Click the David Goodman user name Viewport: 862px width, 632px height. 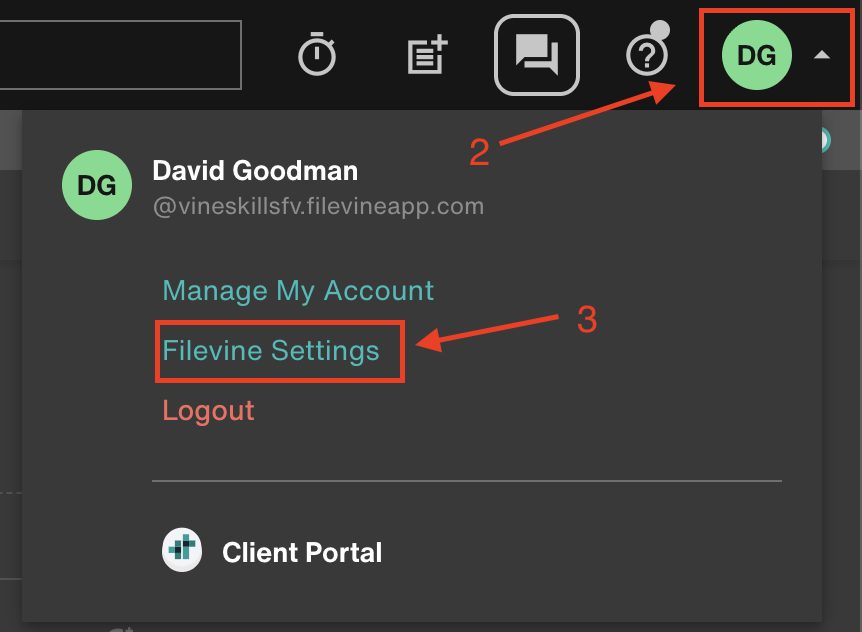[x=255, y=171]
